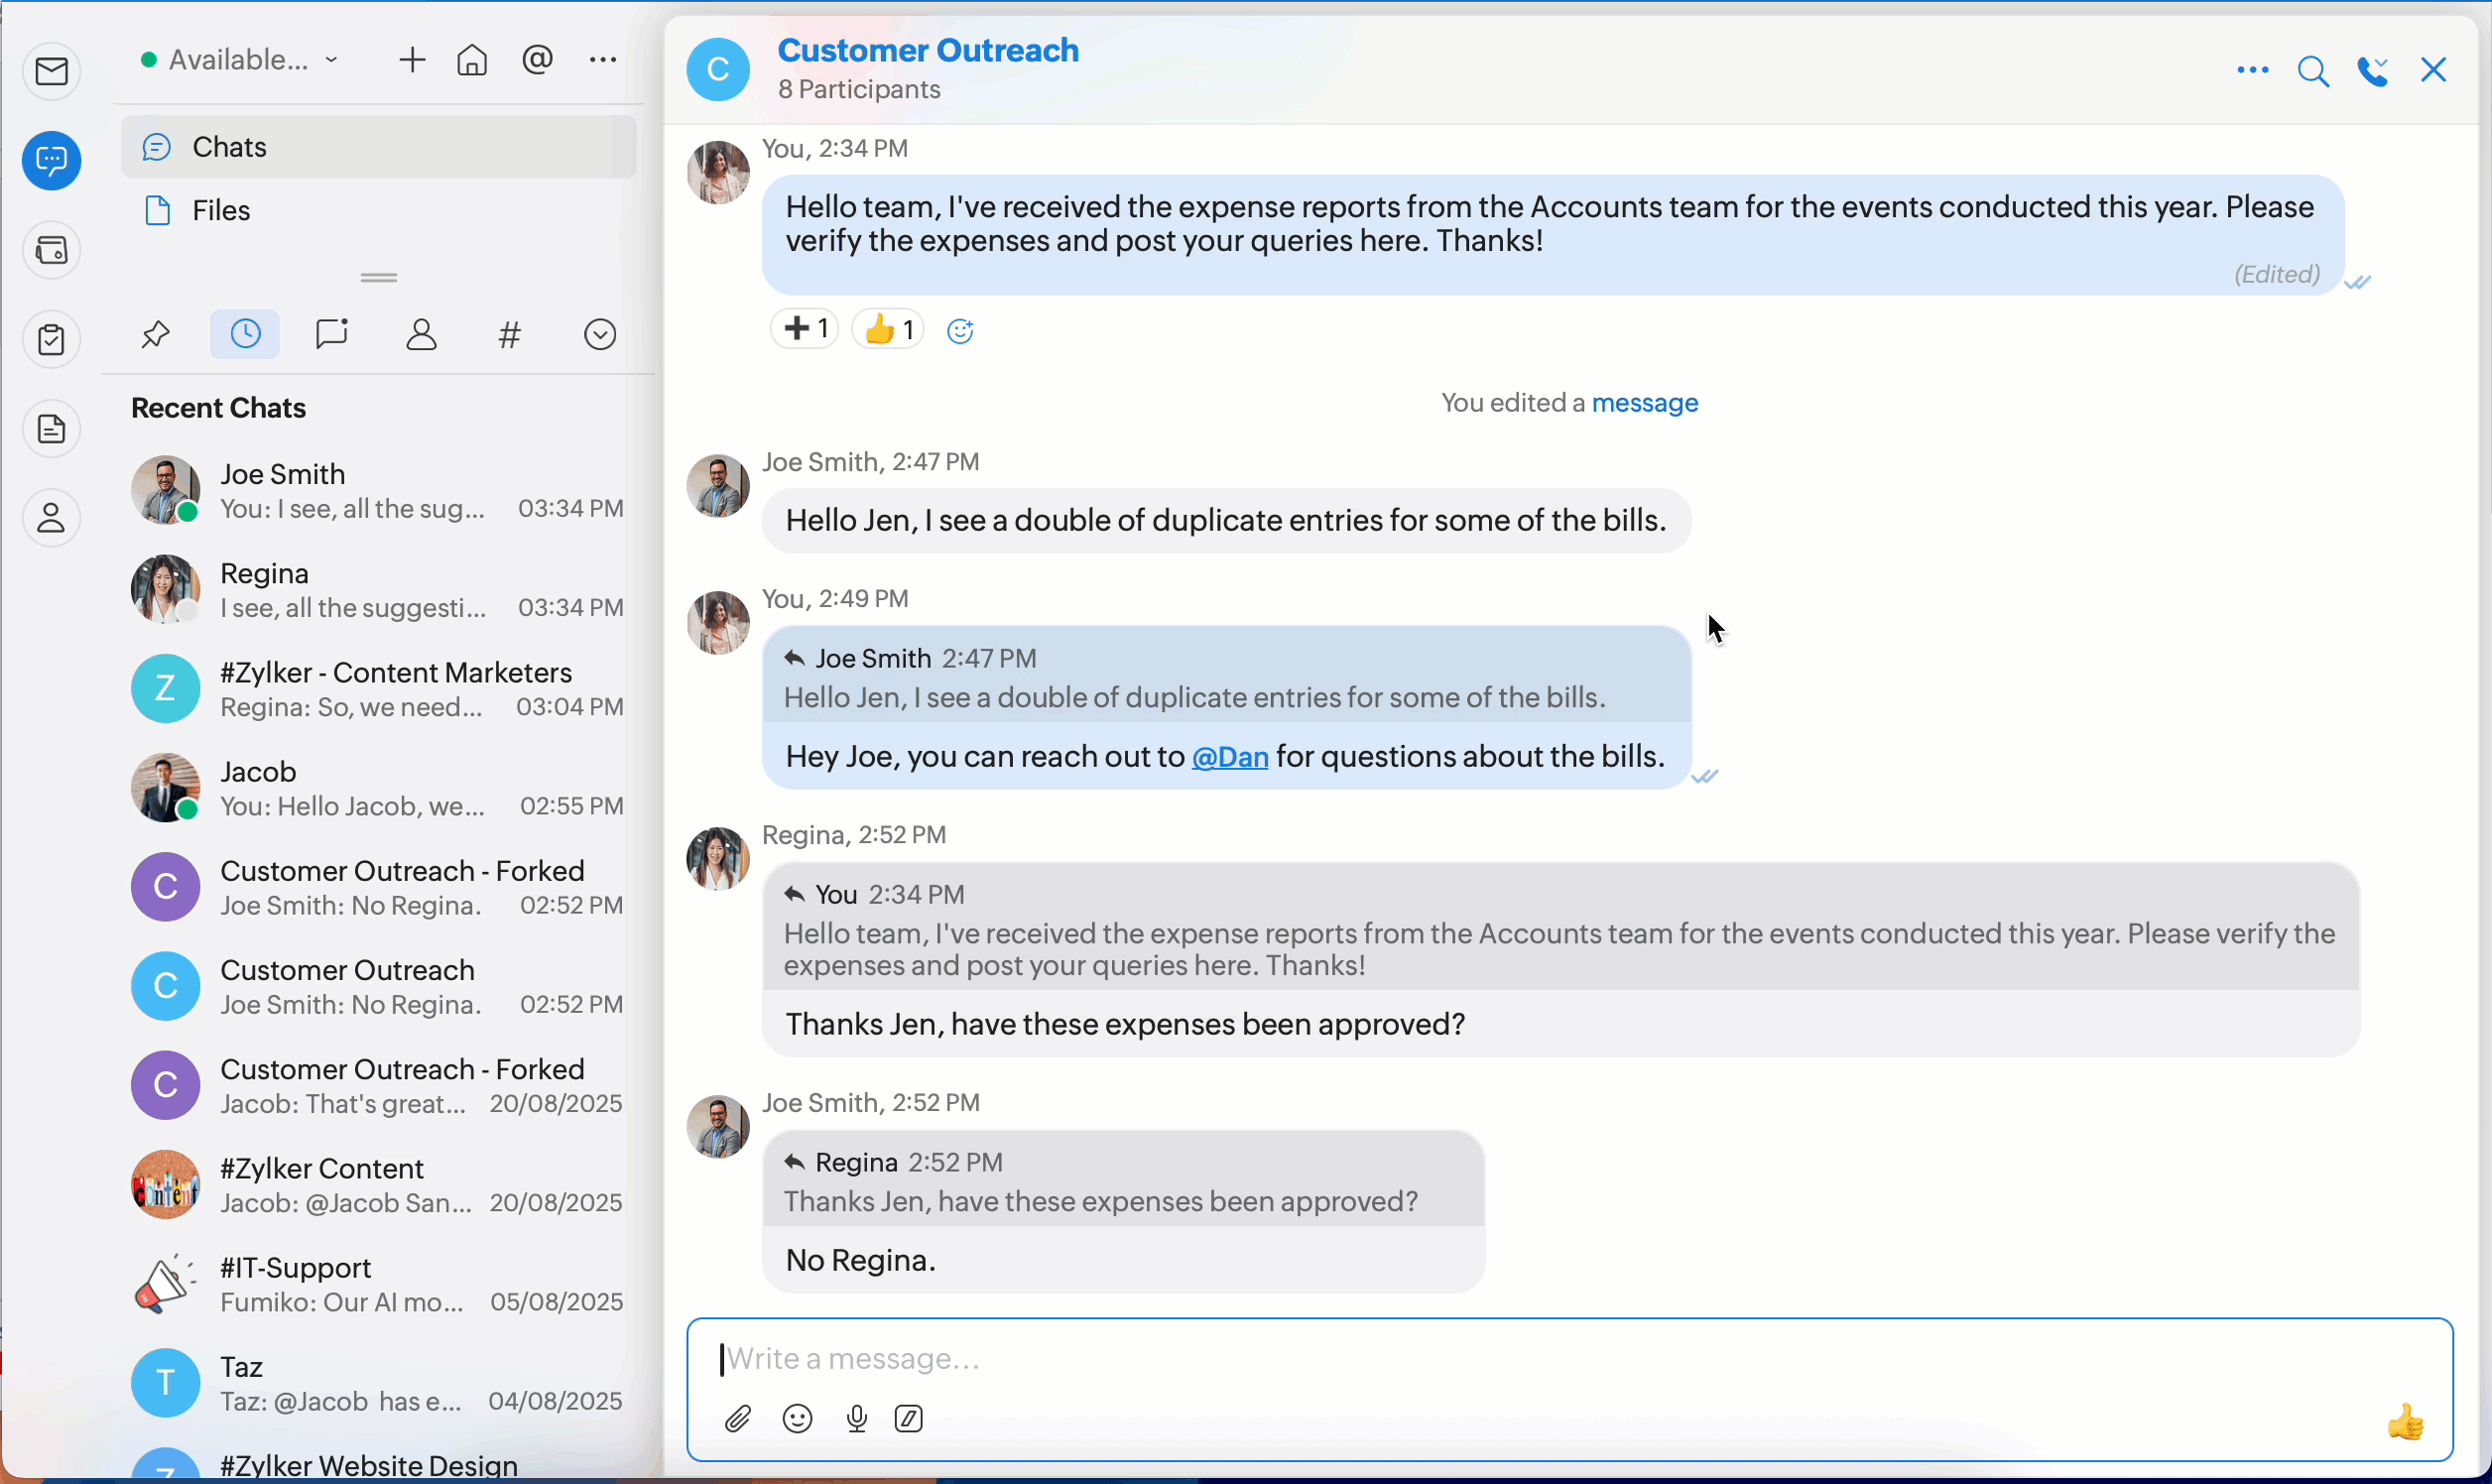Click the slash command icon in composer

(909, 1418)
